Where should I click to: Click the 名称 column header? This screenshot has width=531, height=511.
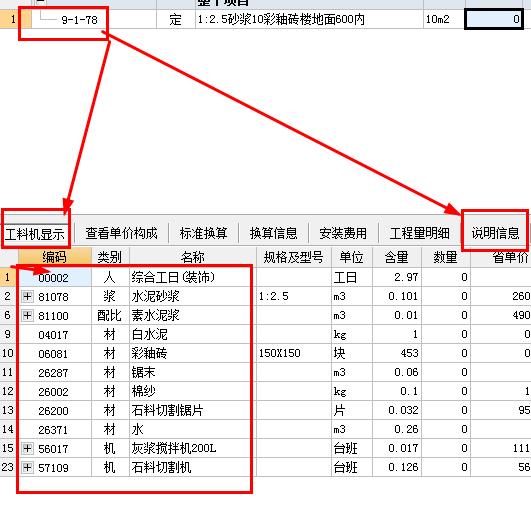[x=192, y=257]
